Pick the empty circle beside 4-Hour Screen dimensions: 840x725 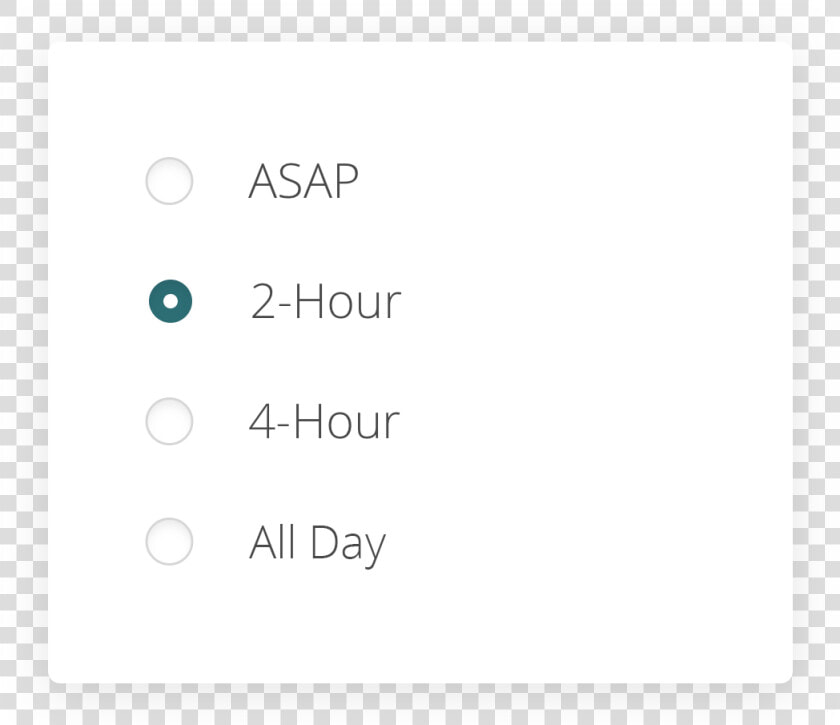point(169,421)
